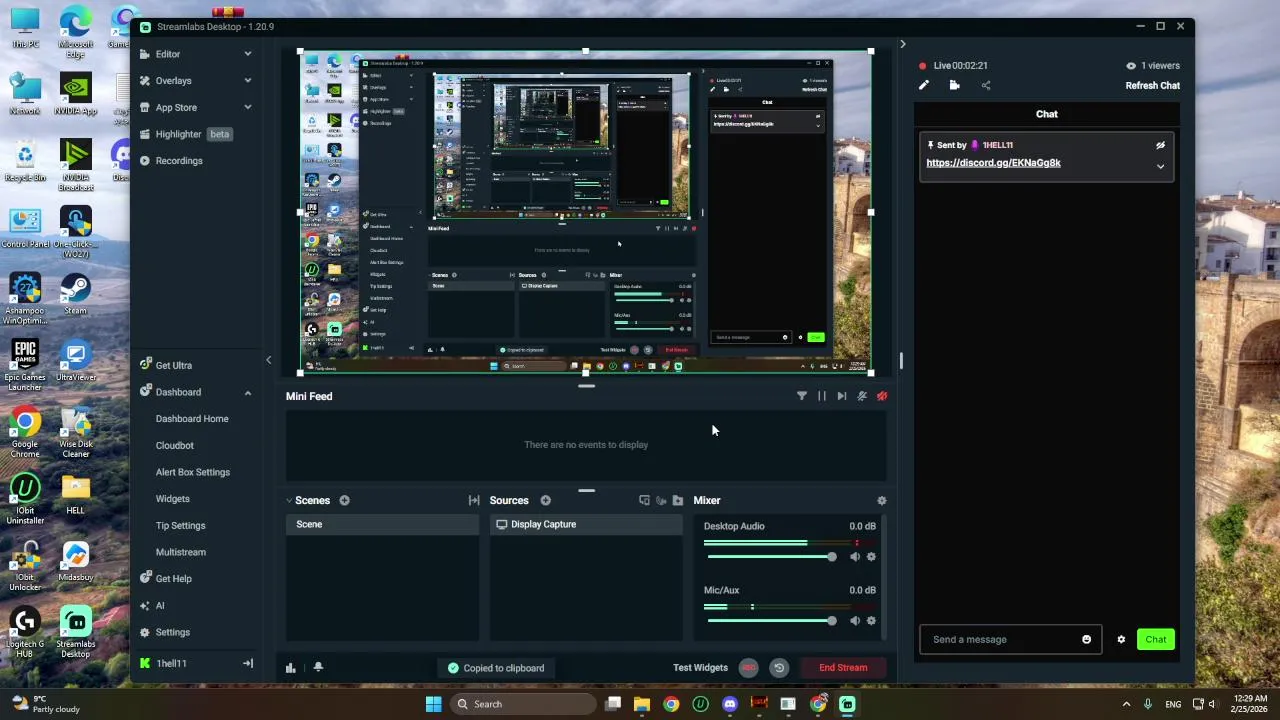1280x720 pixels.
Task: Click Refresh Chat
Action: (1152, 86)
